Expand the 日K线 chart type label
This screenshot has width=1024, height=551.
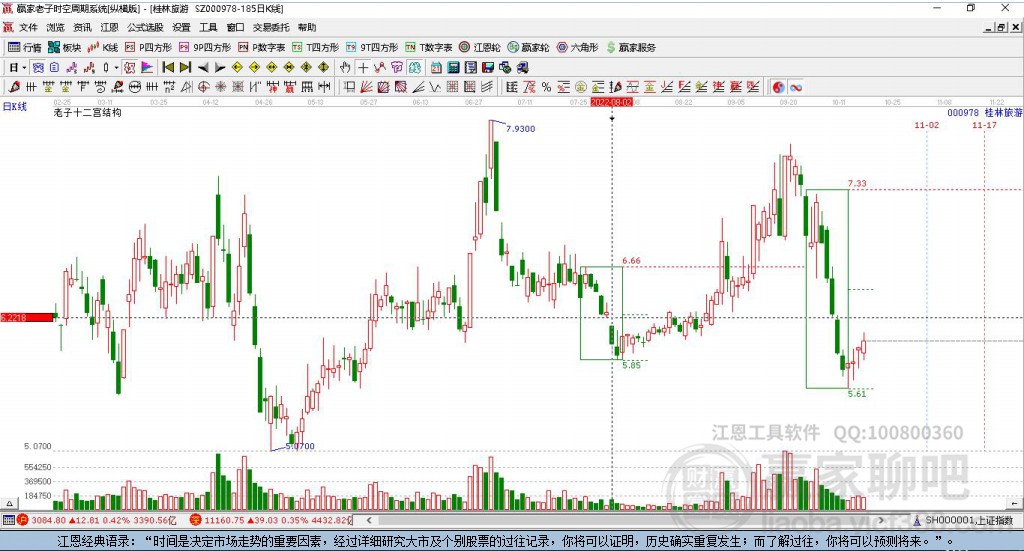click(13, 104)
